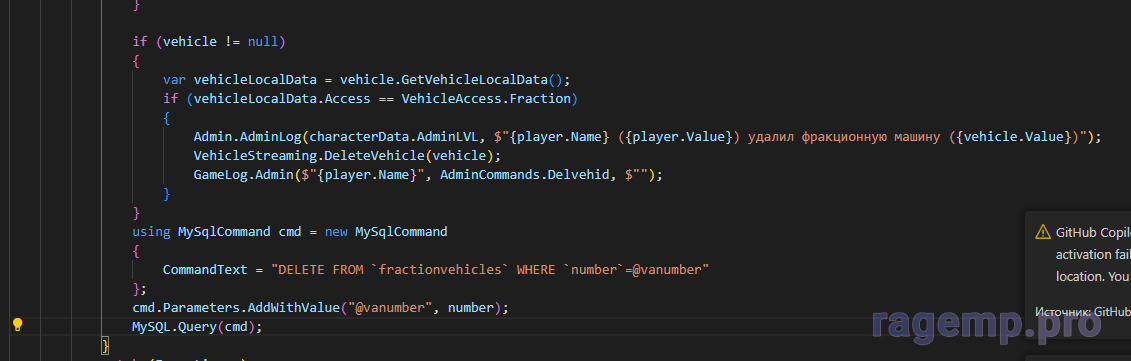This screenshot has width=1131, height=361.
Task: Click the 'number' argument in AddWithValue
Action: point(470,308)
